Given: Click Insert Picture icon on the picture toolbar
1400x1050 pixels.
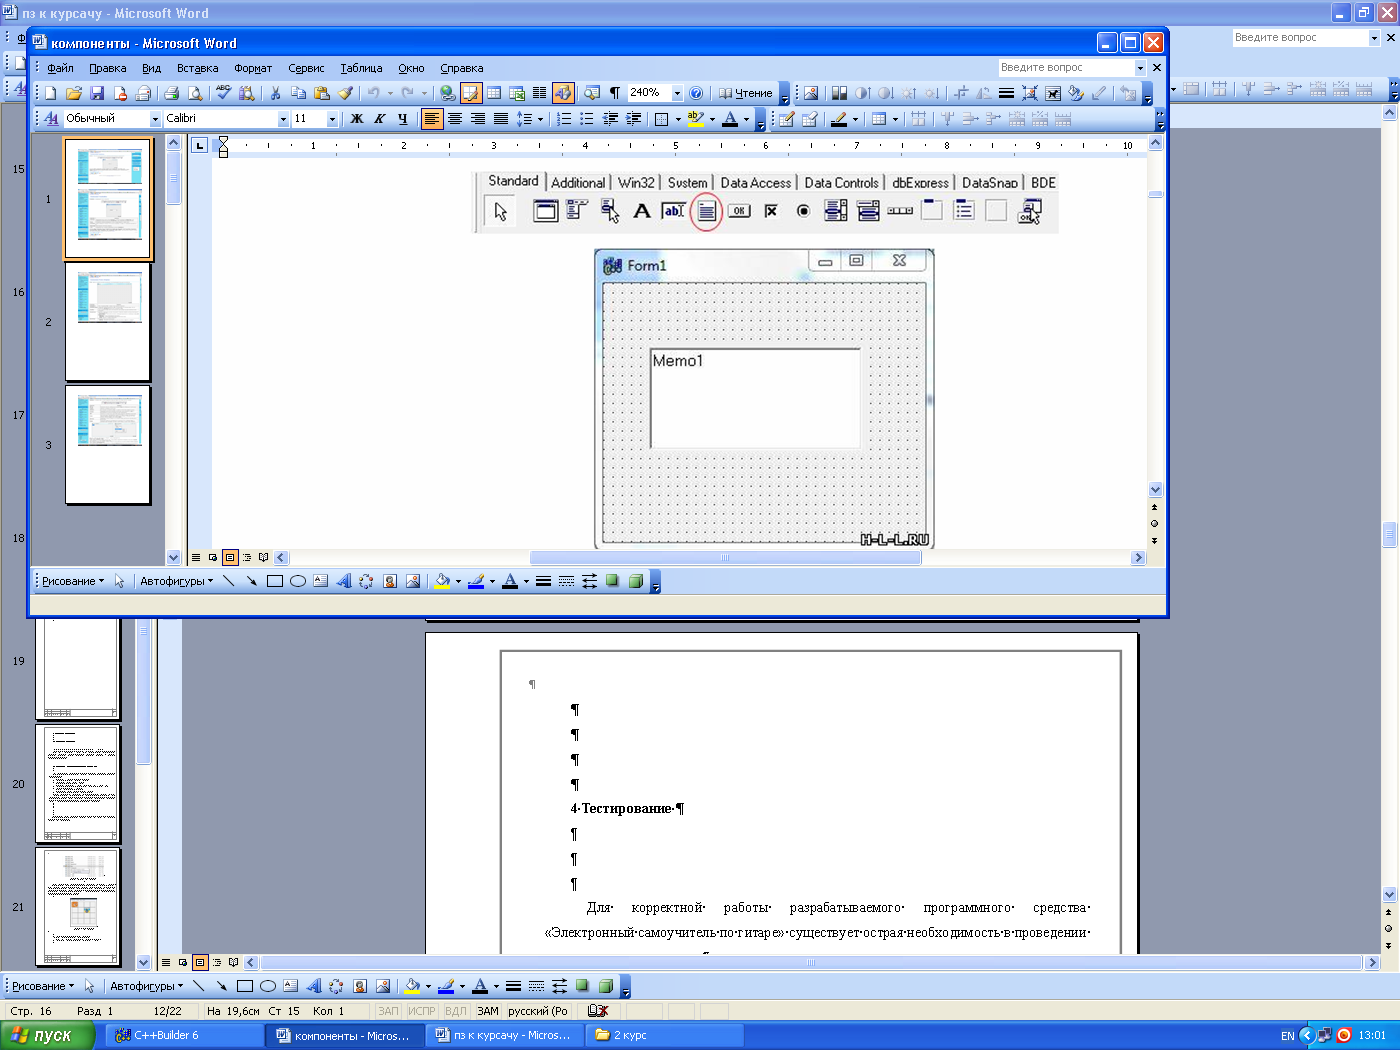Looking at the screenshot, I should point(811,93).
